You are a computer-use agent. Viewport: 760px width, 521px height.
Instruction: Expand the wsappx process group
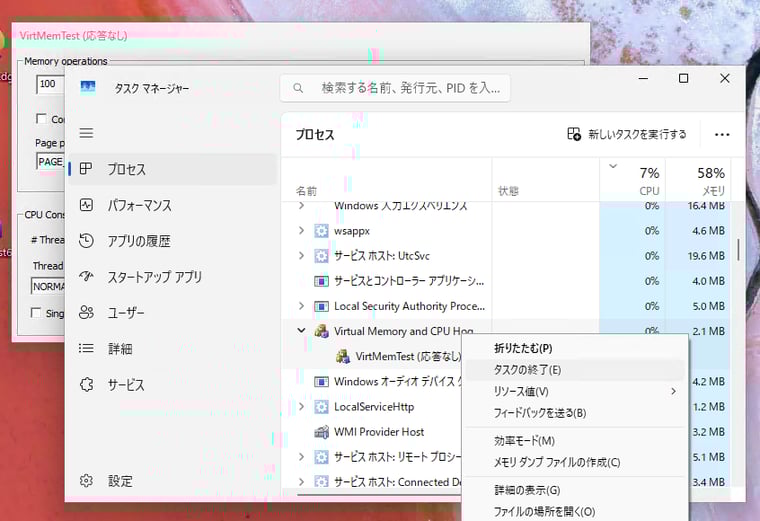[301, 231]
